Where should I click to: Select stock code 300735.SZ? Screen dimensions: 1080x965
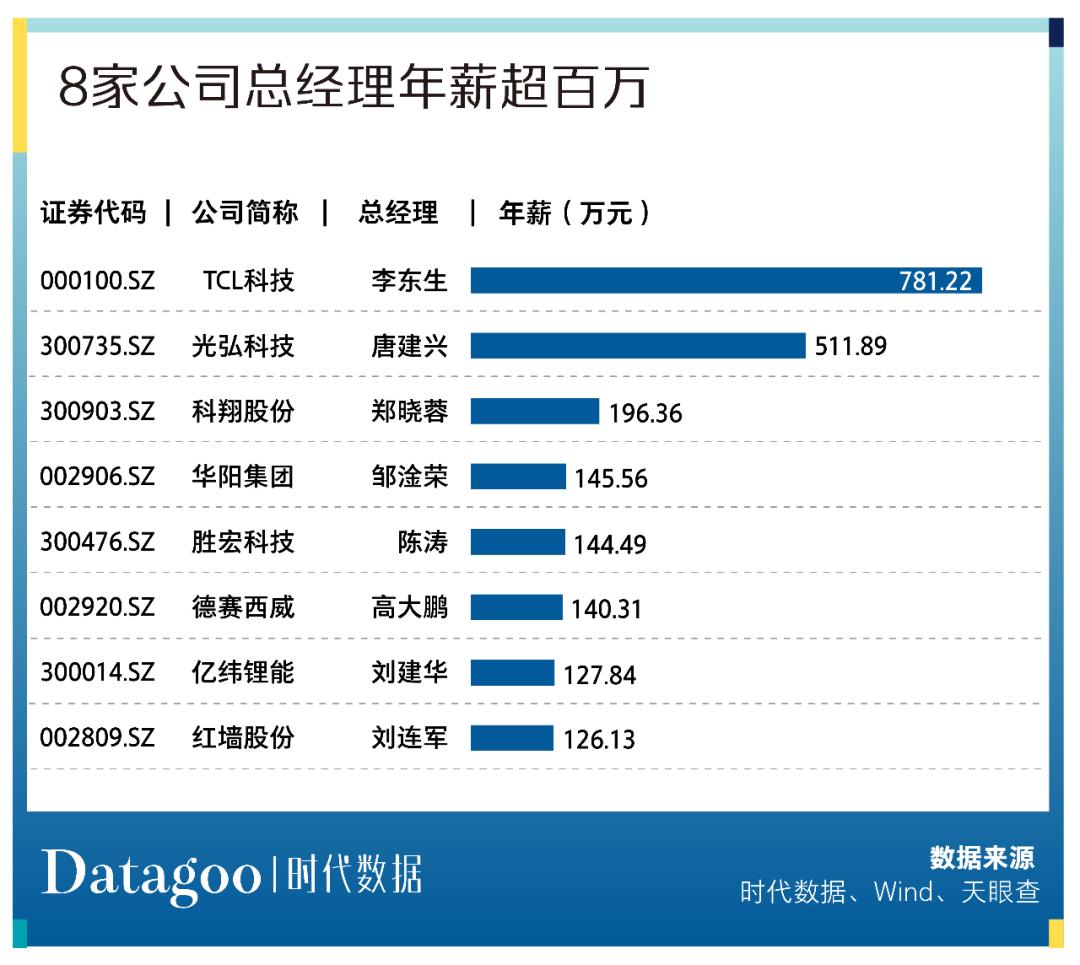tap(98, 346)
